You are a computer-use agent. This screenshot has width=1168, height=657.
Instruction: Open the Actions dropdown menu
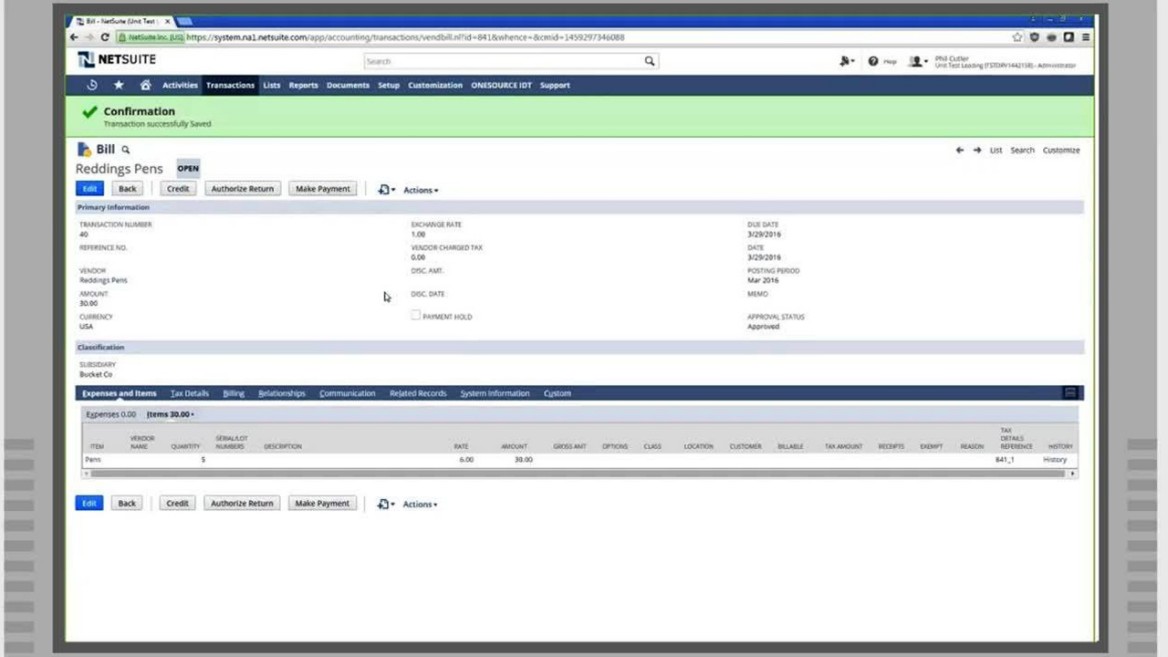pyautogui.click(x=420, y=189)
